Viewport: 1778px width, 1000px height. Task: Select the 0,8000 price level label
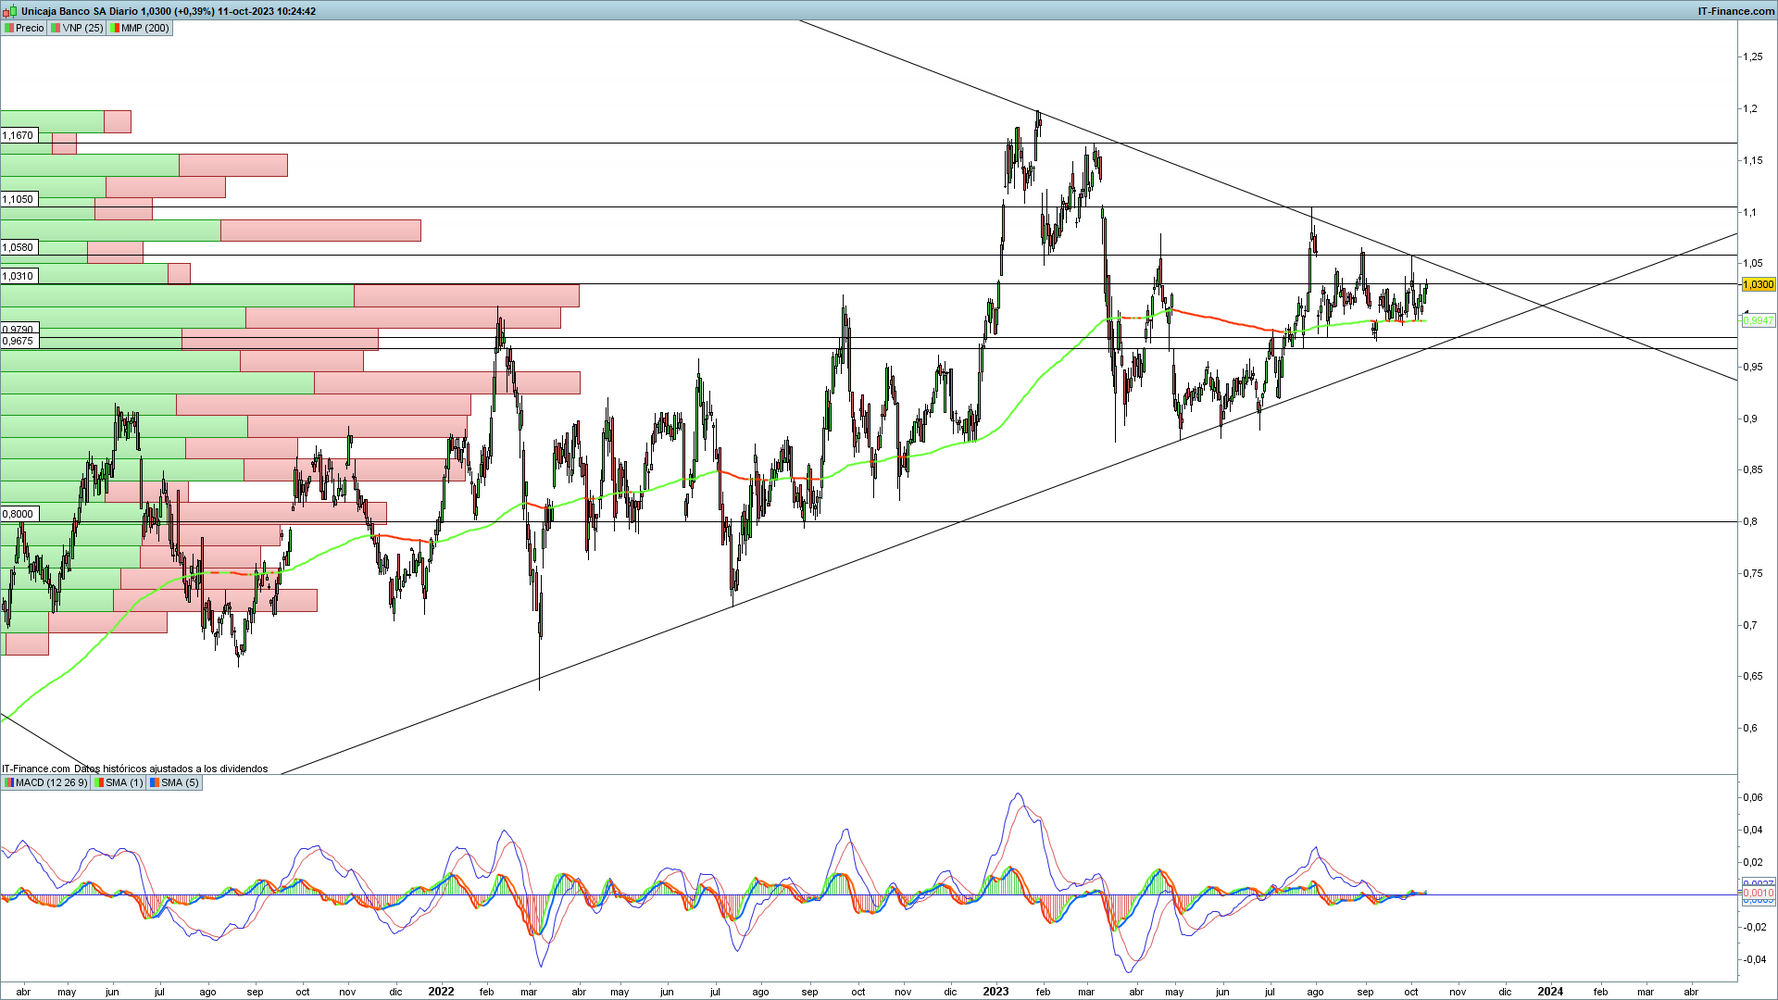18,514
